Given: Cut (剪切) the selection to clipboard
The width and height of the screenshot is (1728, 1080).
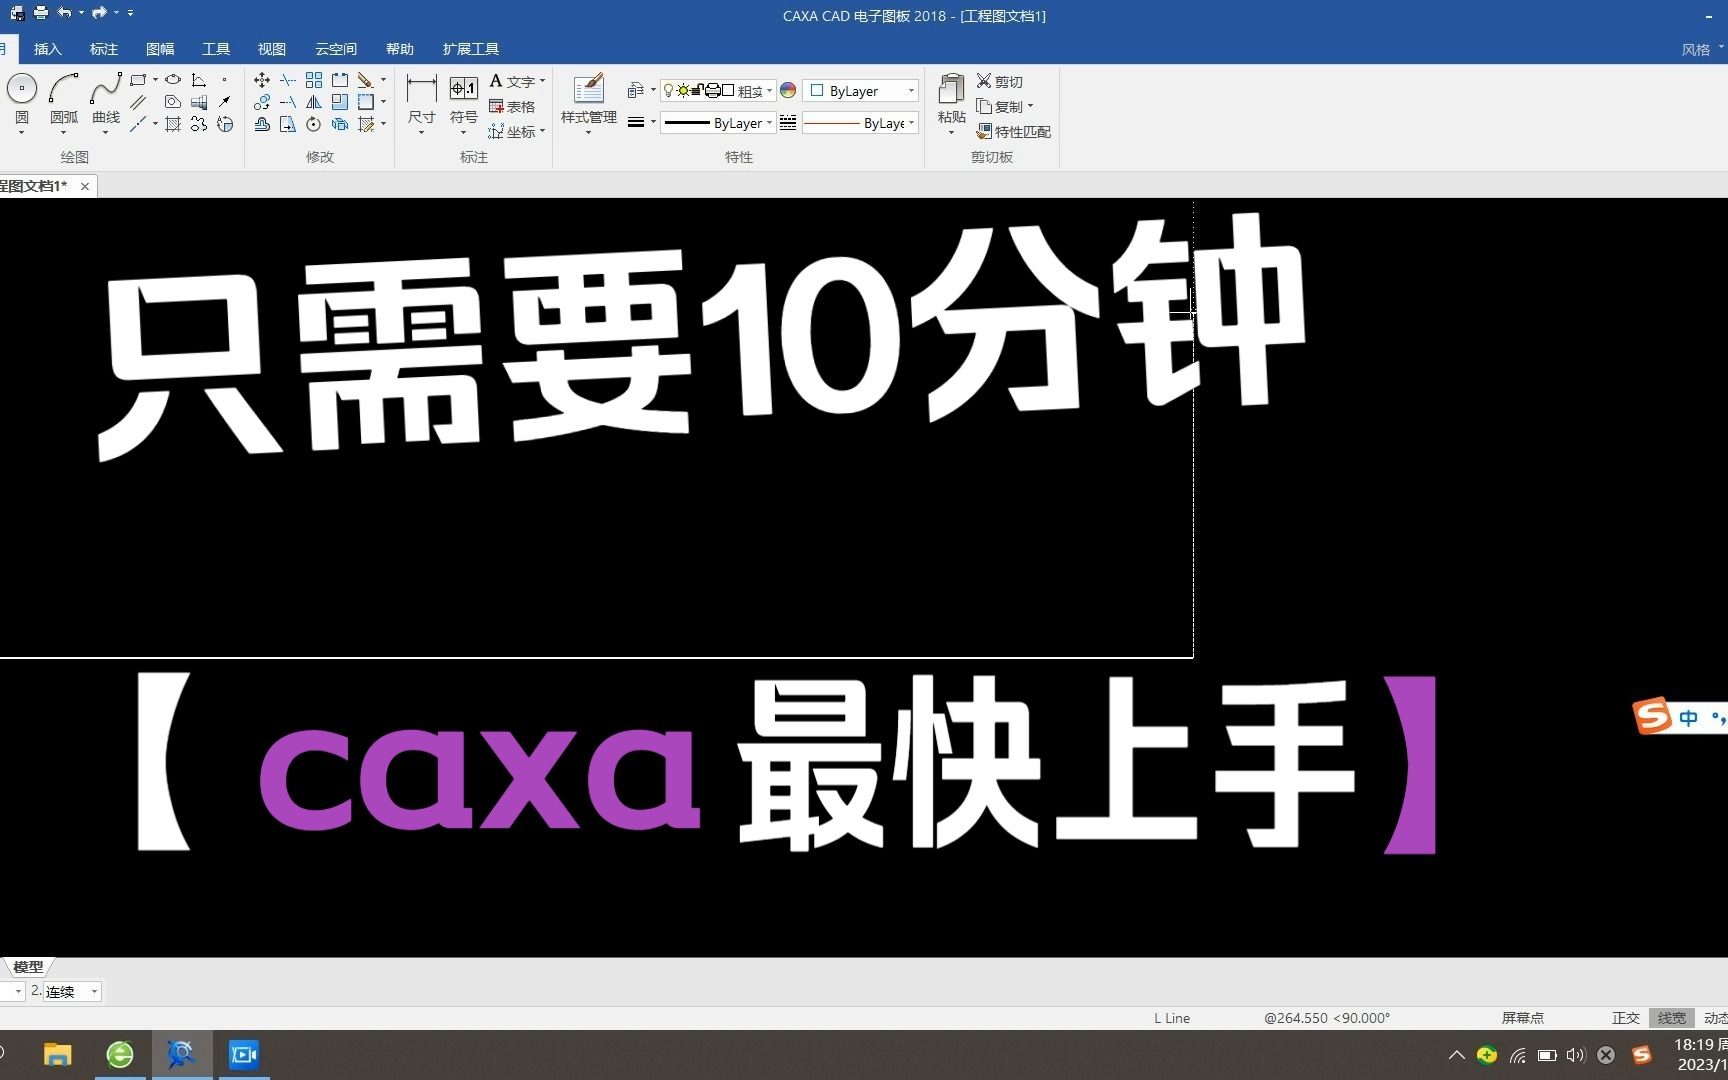Looking at the screenshot, I should (x=999, y=81).
